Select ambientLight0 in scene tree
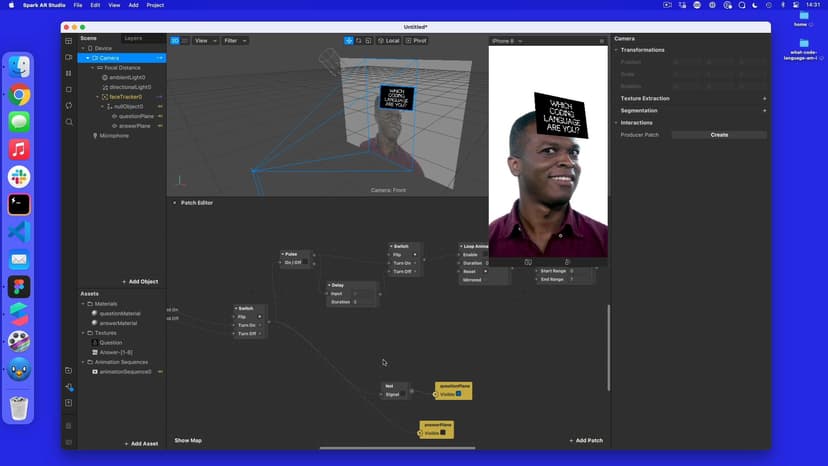 coord(127,78)
